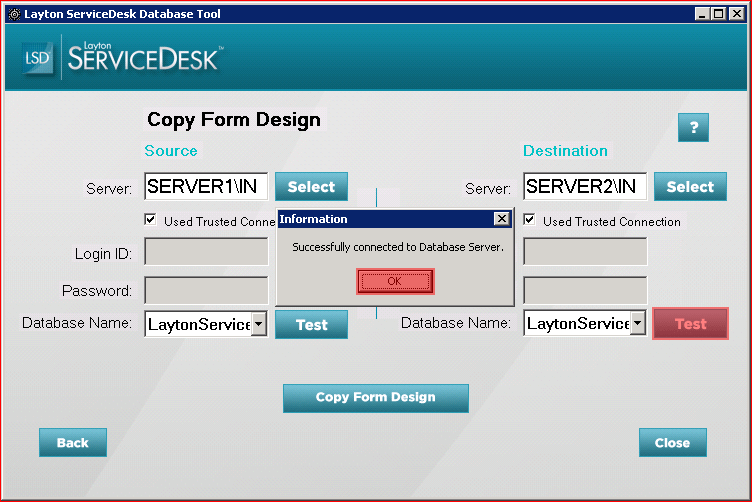Click the LSD logo icon in header
Screen dimensions: 752x502
(x=37, y=59)
